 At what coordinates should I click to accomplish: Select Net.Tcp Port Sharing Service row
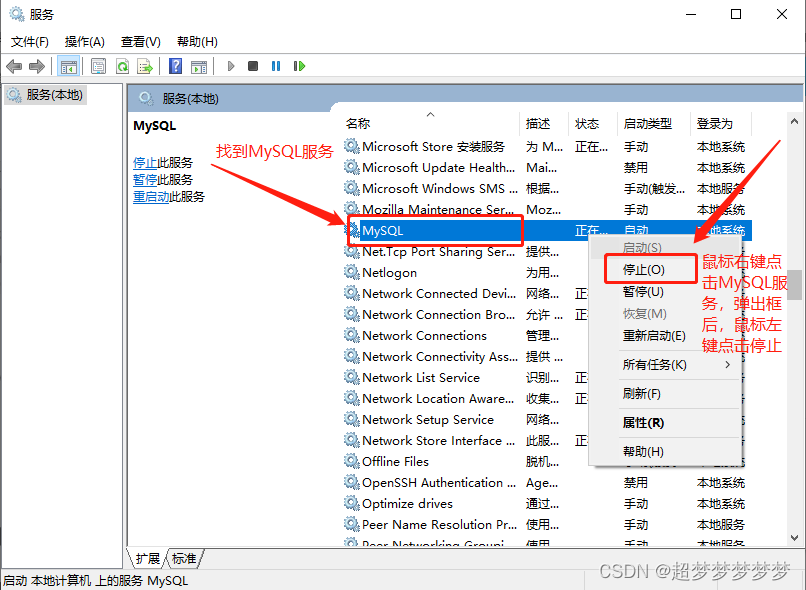[x=465, y=252]
